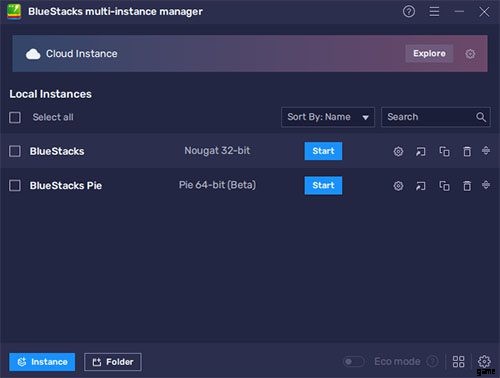Check the BlueStacks Pie instance checkbox
Screen dimensions: 500x378
[x=15, y=185]
